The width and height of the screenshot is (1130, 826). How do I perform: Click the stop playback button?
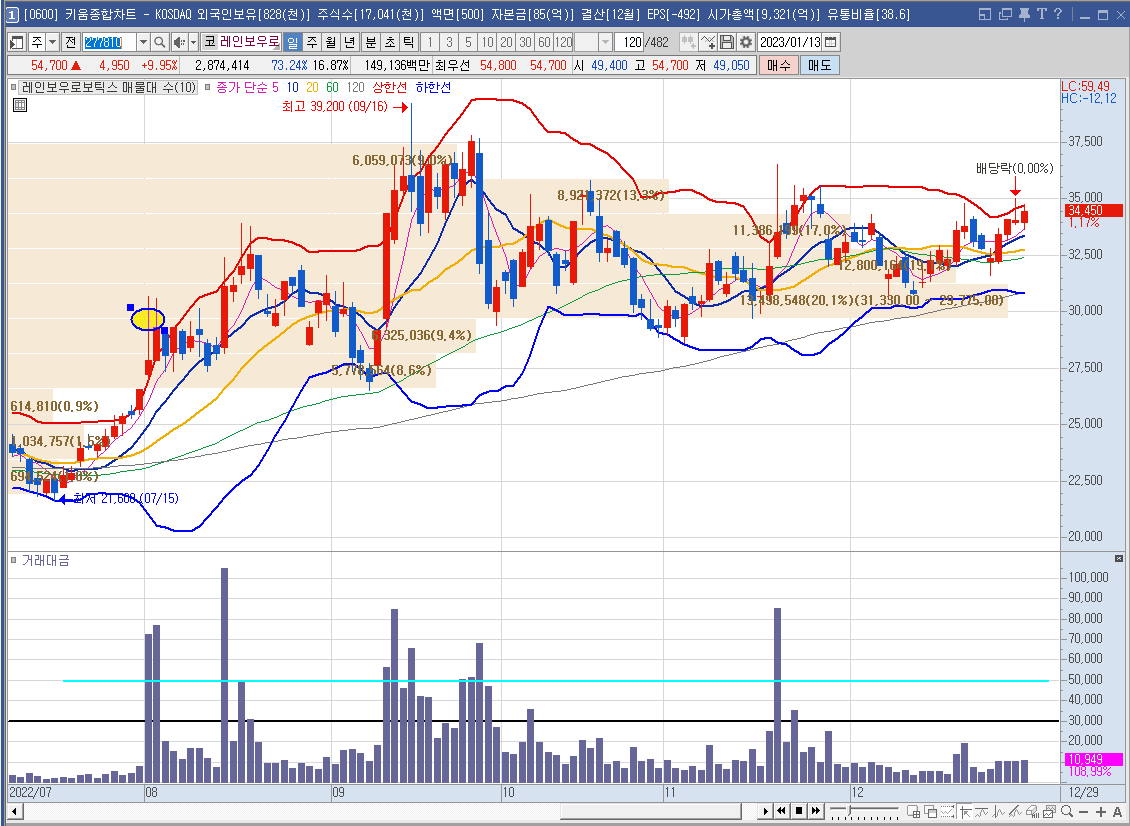coord(798,812)
